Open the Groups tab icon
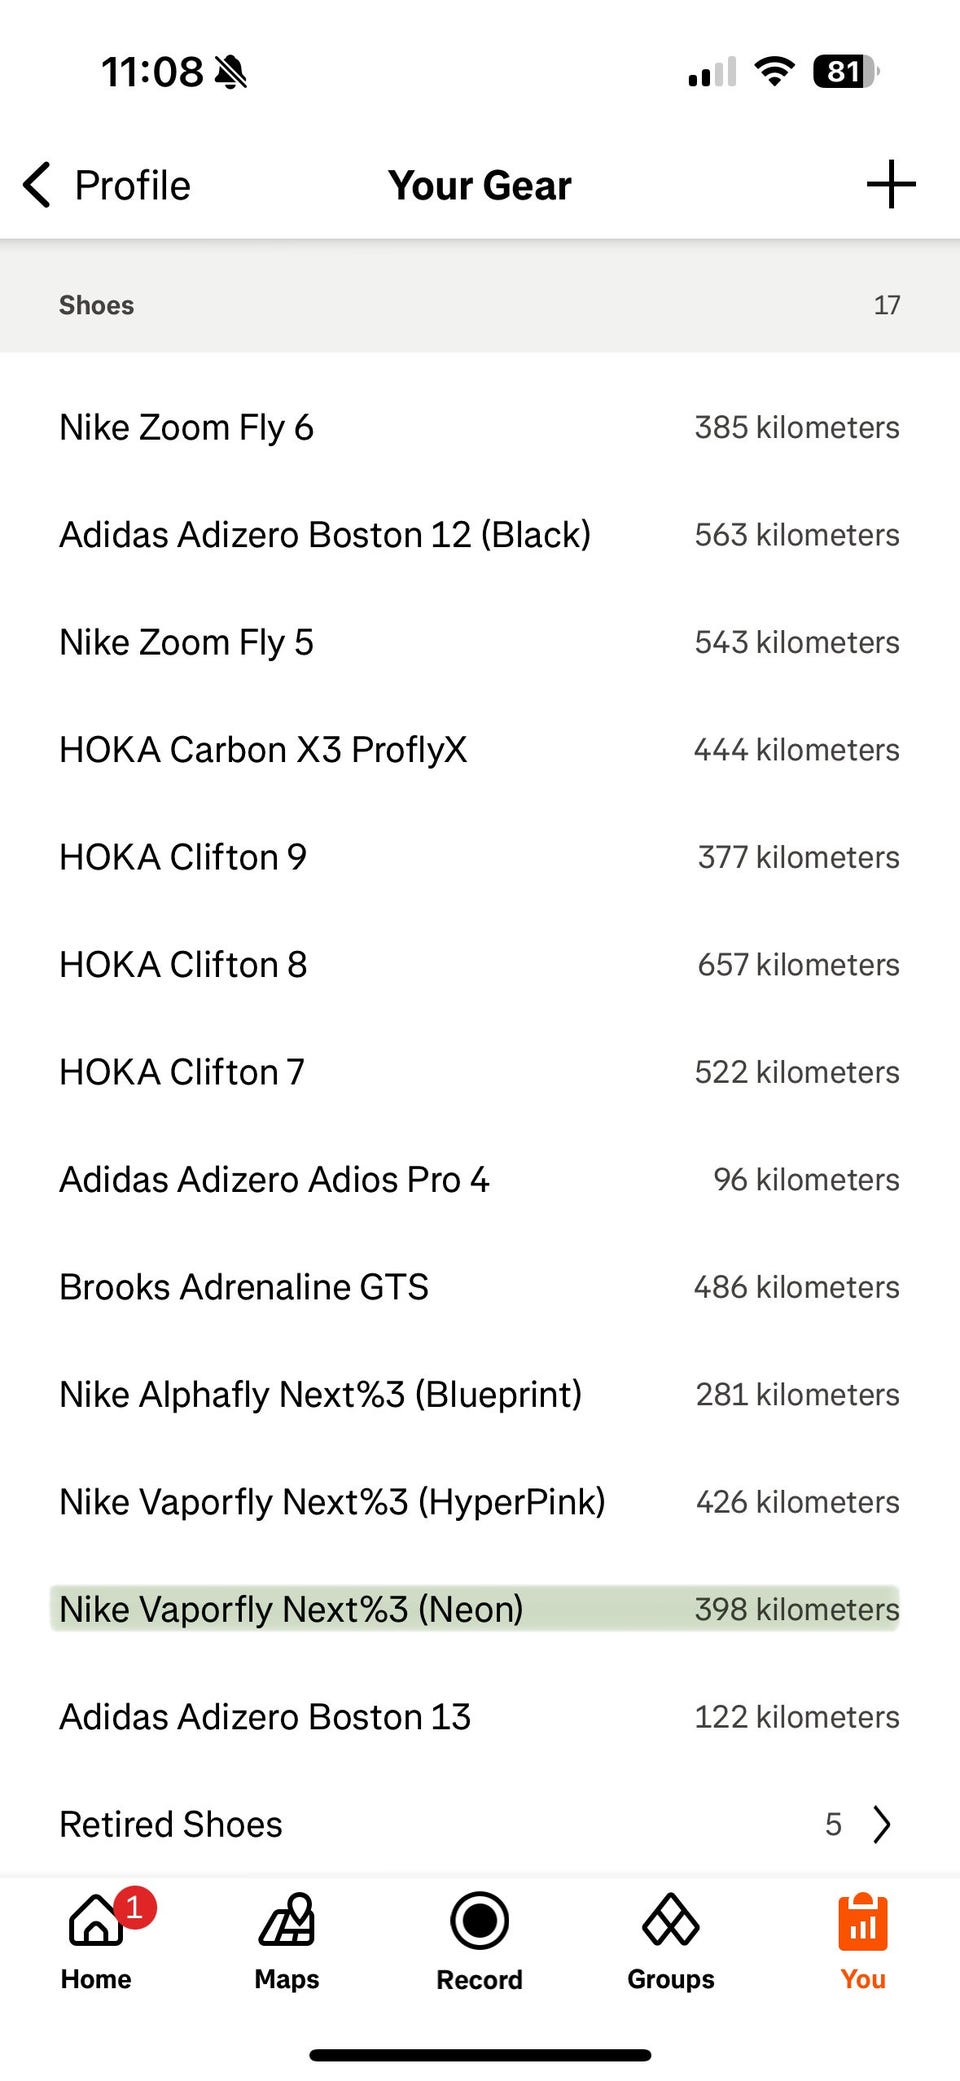 click(x=671, y=1920)
